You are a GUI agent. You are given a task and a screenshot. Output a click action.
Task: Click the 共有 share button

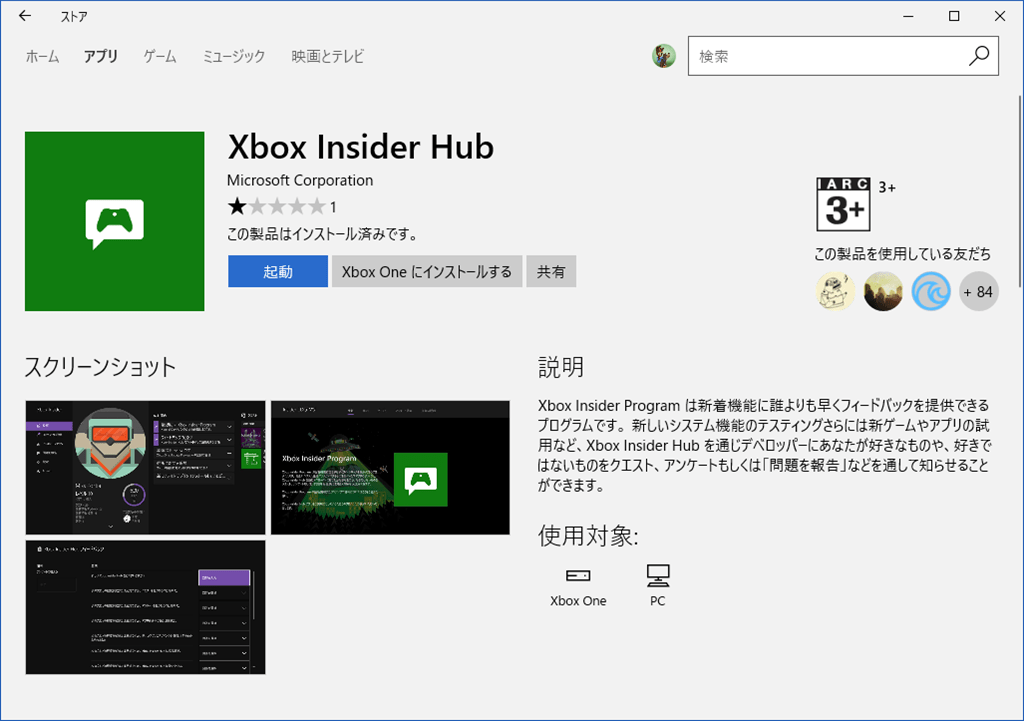[x=551, y=272]
